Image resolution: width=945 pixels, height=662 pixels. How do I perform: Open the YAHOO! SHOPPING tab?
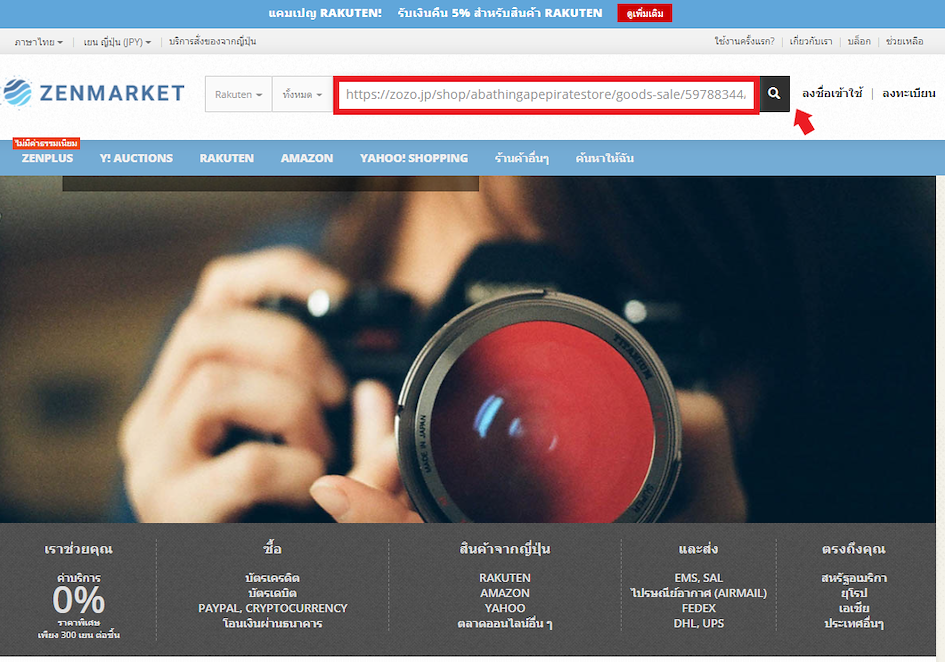(413, 158)
